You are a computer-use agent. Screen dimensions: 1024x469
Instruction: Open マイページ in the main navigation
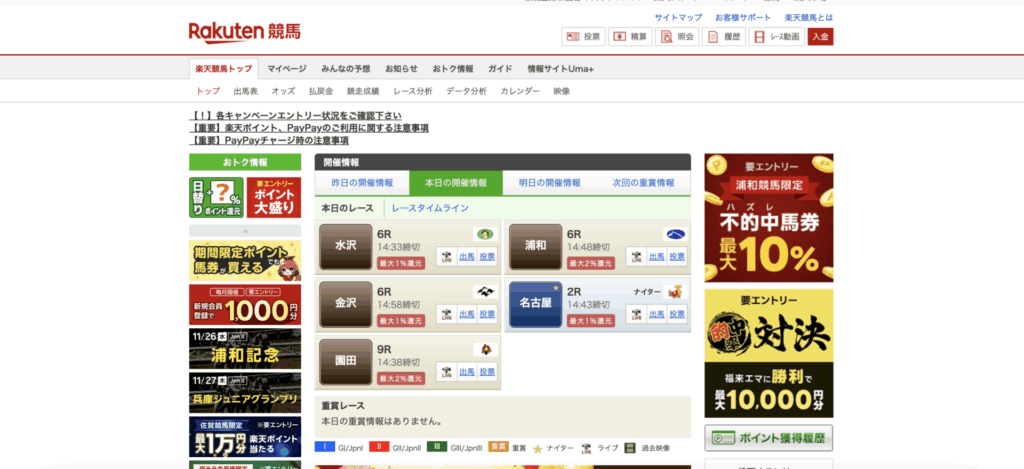pos(287,69)
